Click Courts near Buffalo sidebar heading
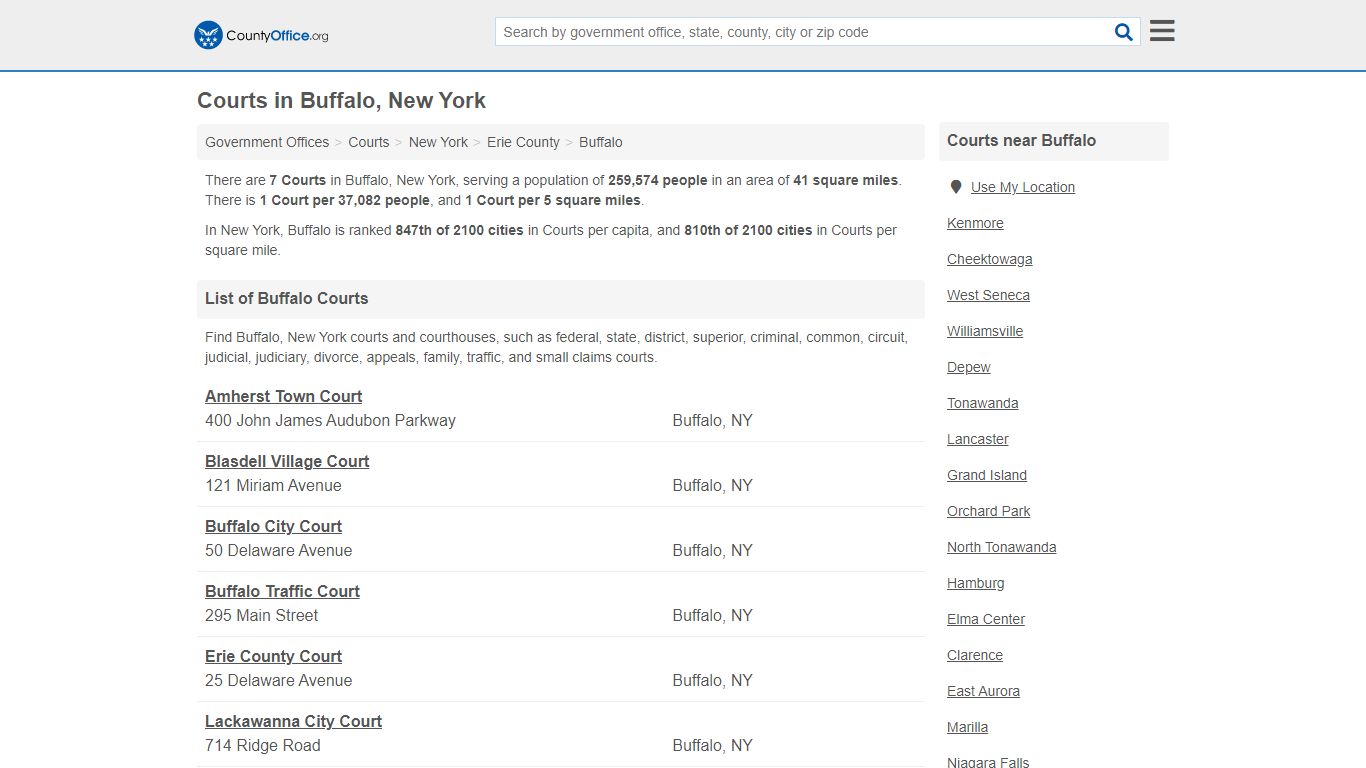The height and width of the screenshot is (768, 1366). 1021,140
